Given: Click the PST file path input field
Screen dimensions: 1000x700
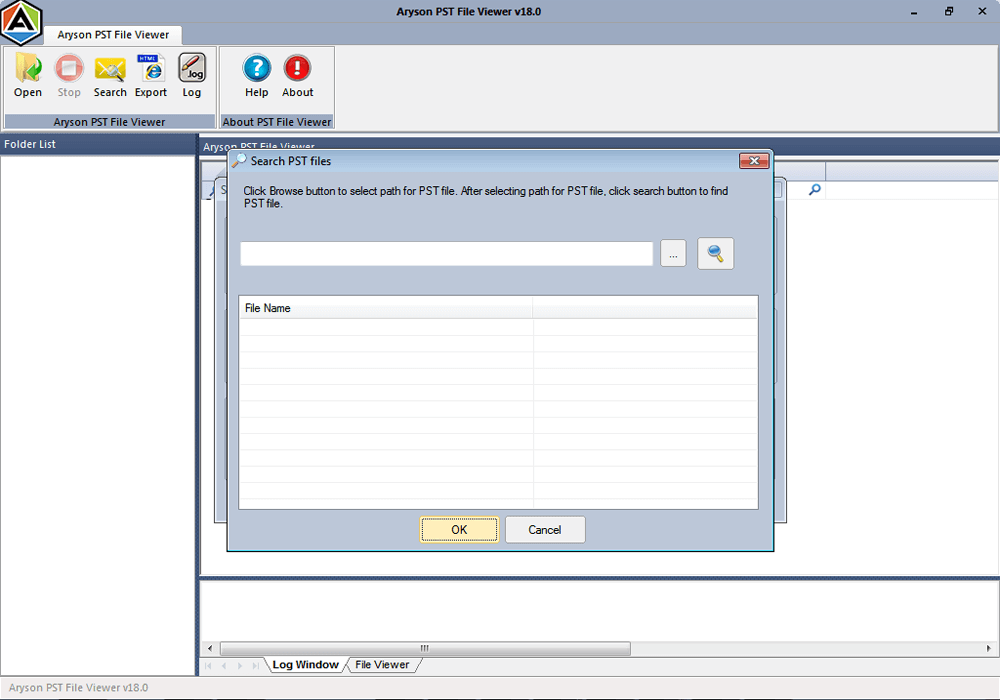Looking at the screenshot, I should coord(446,253).
